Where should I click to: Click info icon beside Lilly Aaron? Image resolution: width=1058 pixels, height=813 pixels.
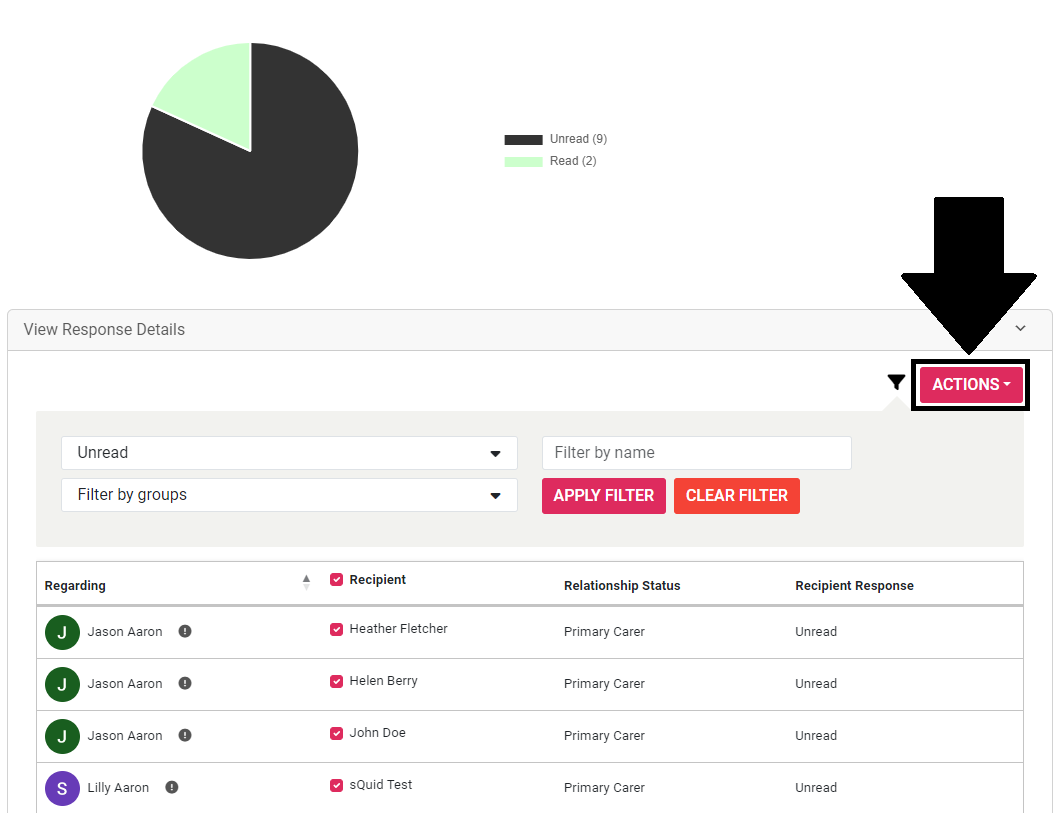tap(172, 787)
